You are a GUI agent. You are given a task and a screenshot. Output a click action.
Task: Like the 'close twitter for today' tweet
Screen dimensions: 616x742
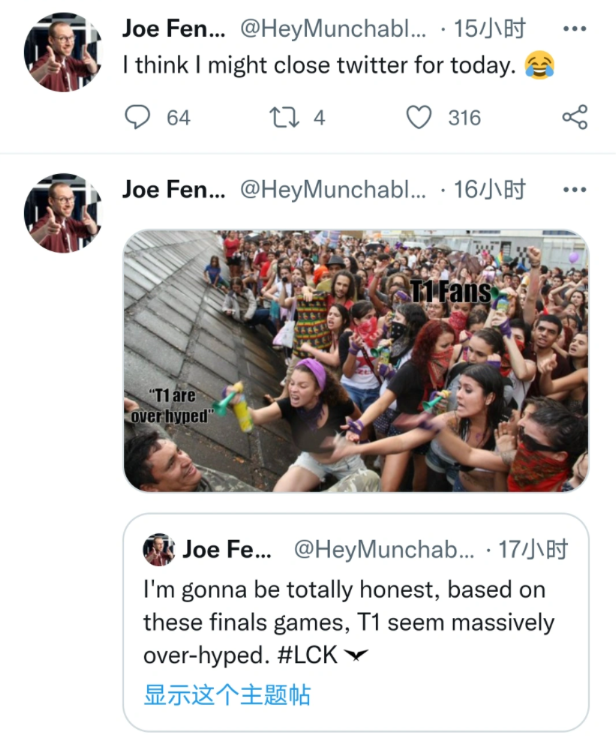pyautogui.click(x=419, y=118)
